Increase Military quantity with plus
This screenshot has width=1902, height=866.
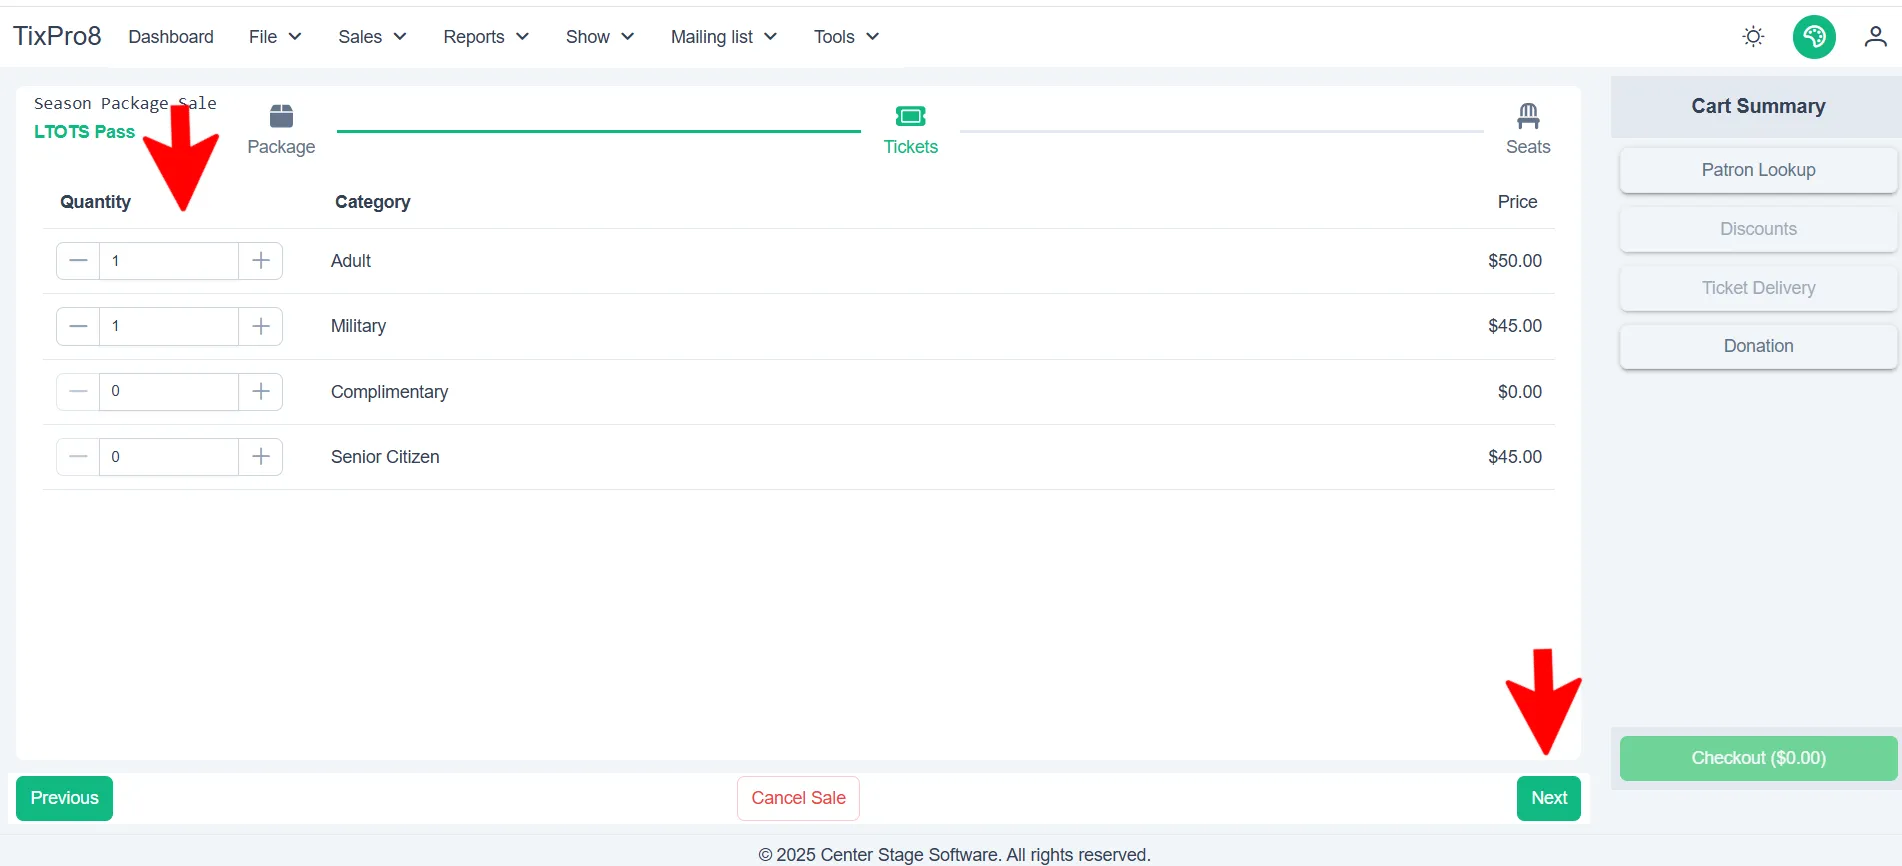261,326
